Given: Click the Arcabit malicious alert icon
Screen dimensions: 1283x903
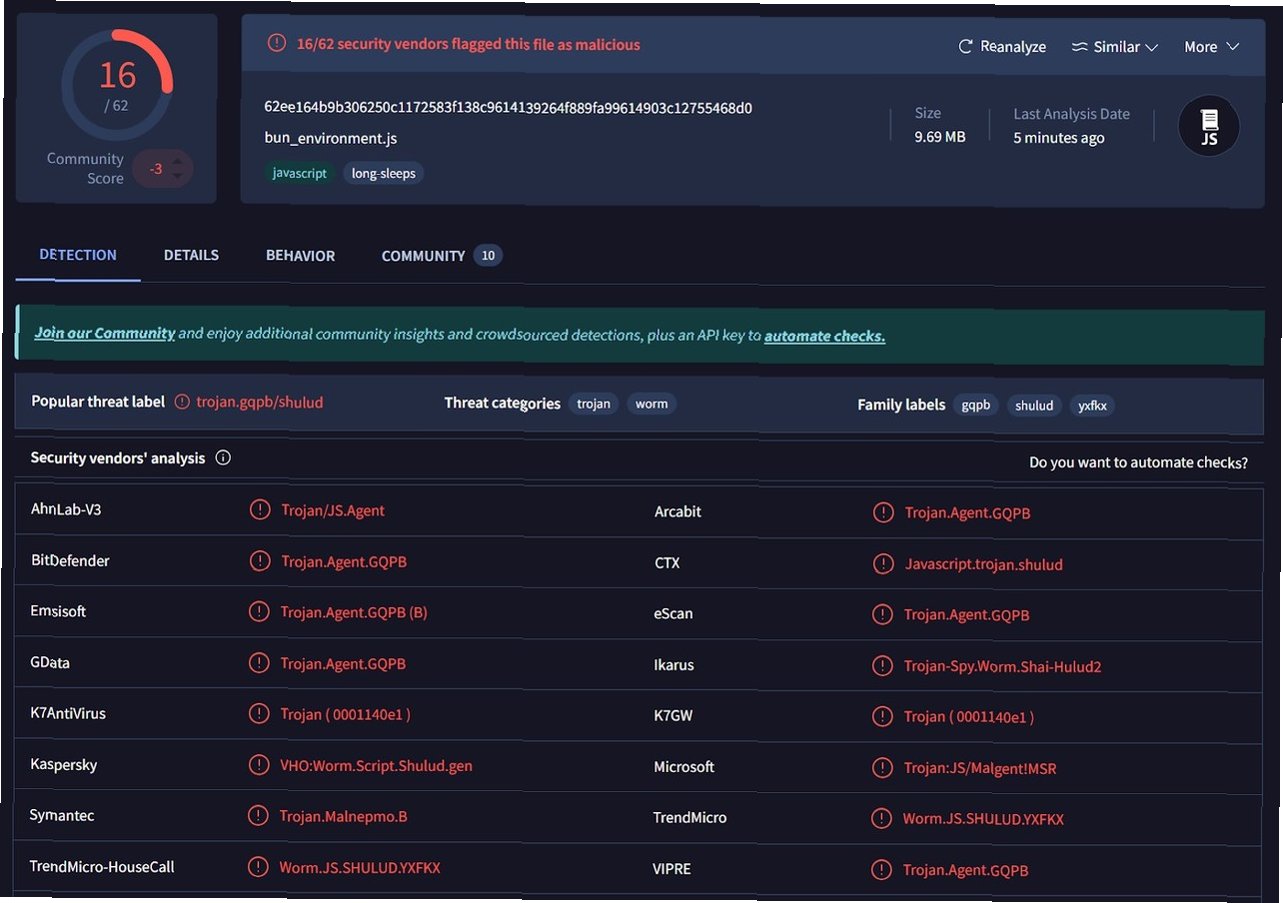Looking at the screenshot, I should pyautogui.click(x=883, y=513).
